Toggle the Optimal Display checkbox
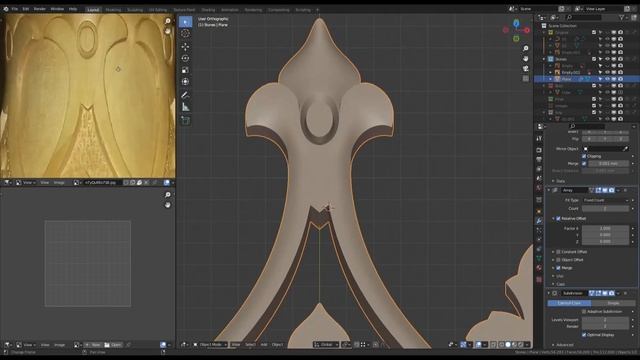 584,335
